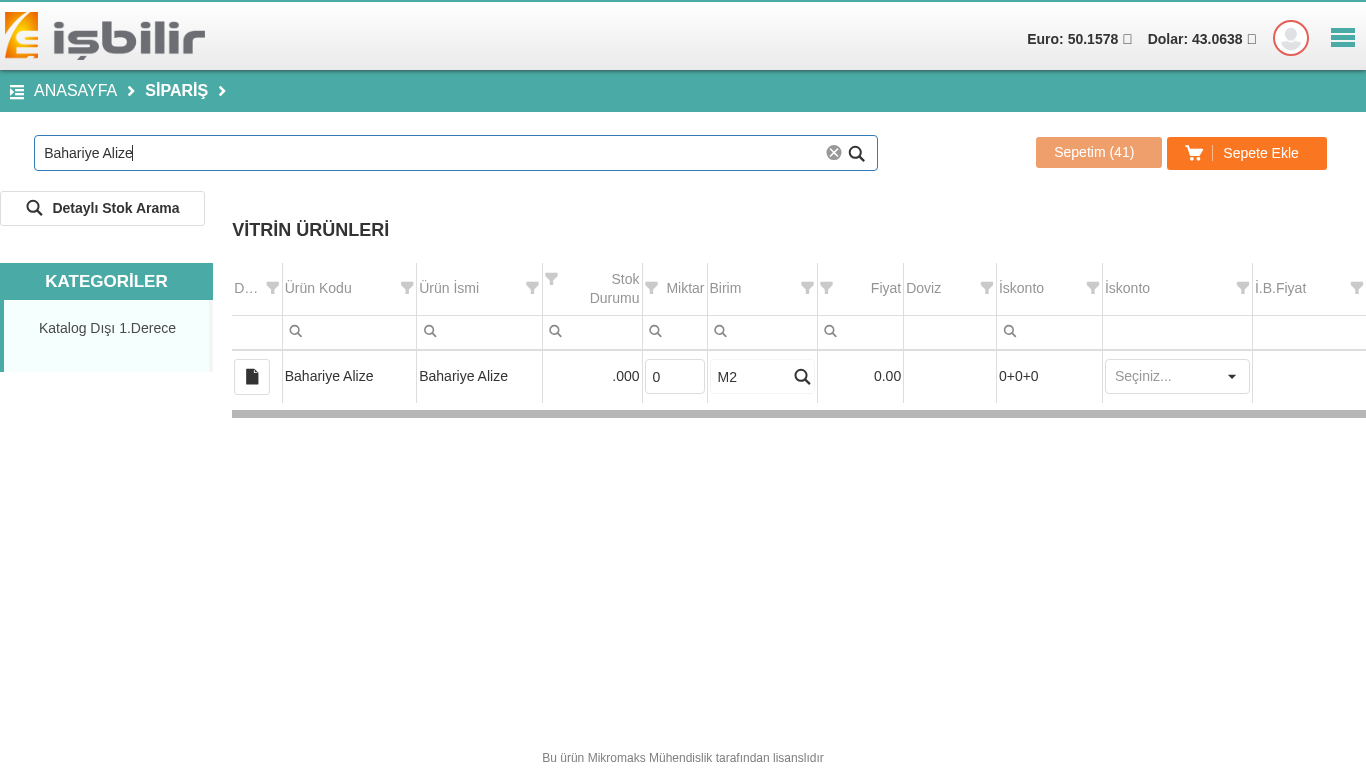Click the filter icon on Ürün Kodu column
The width and height of the screenshot is (1366, 768).
coord(407,288)
